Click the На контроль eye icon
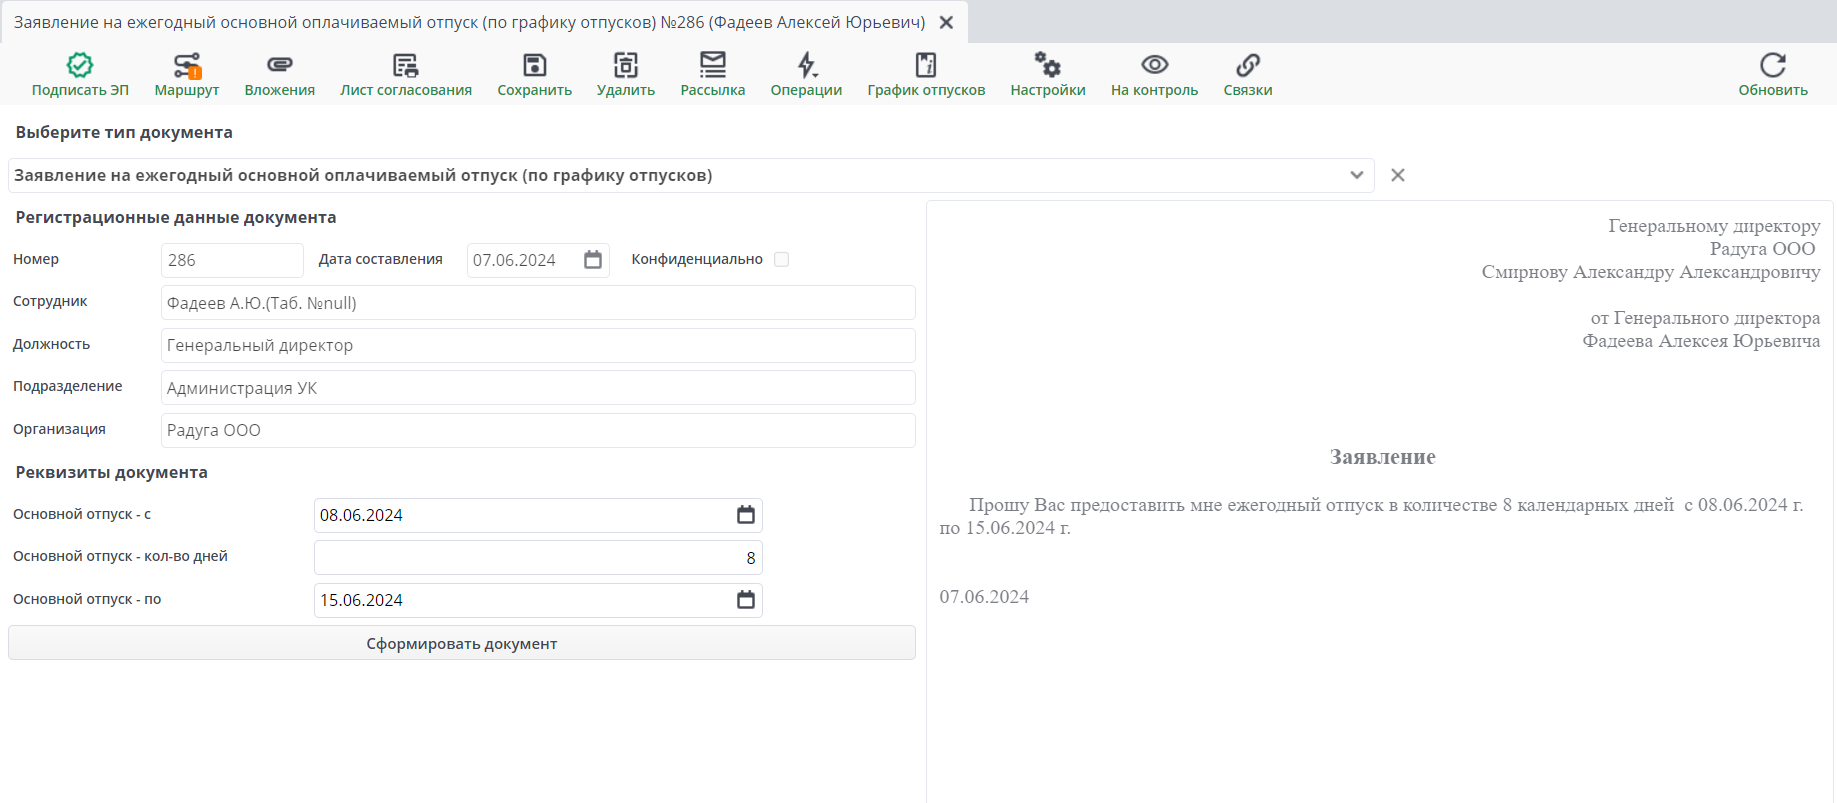 click(1155, 65)
